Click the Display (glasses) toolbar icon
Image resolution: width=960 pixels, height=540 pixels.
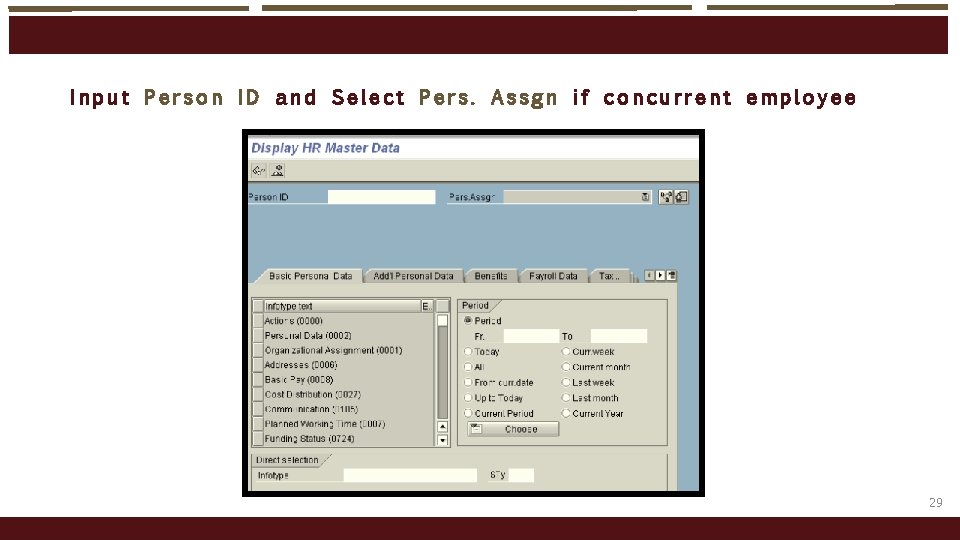point(259,171)
